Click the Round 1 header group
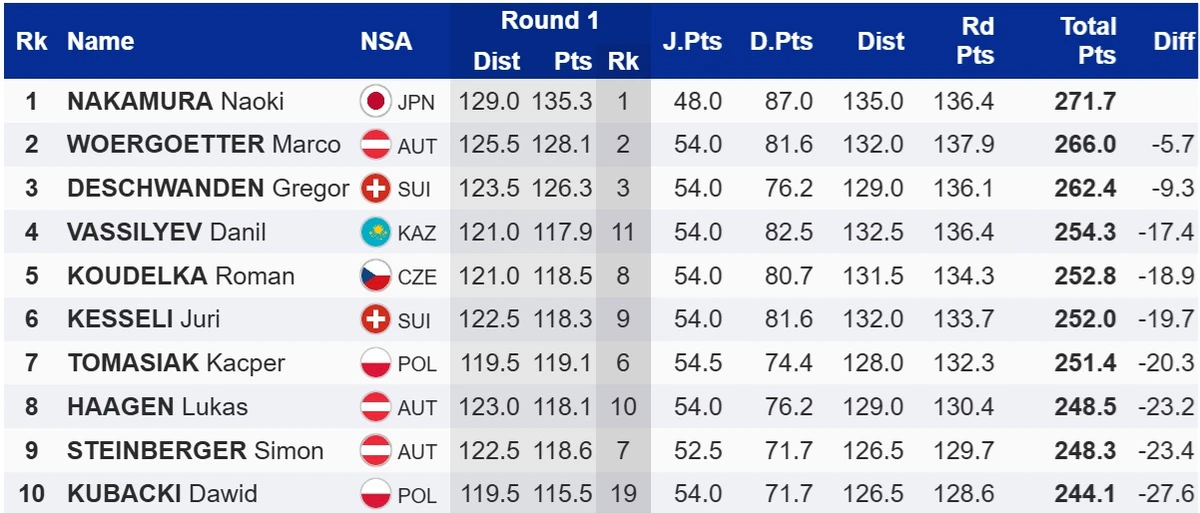The image size is (1200, 513). click(549, 20)
